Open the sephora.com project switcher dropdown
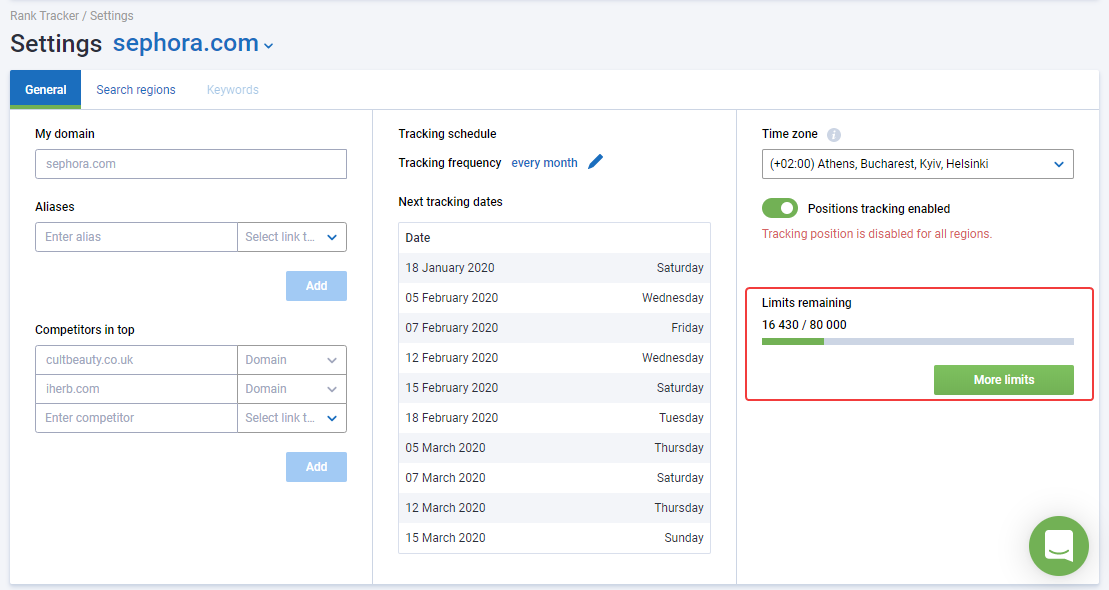 (x=193, y=44)
